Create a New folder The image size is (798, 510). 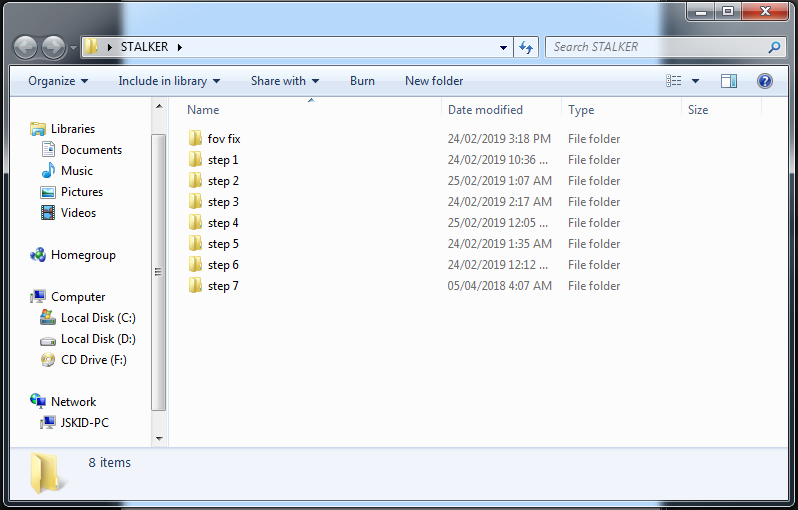pyautogui.click(x=434, y=81)
